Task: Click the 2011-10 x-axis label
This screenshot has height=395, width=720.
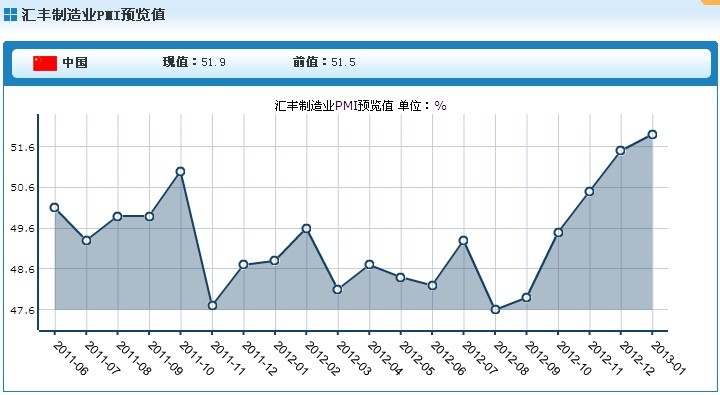Action: (x=196, y=358)
